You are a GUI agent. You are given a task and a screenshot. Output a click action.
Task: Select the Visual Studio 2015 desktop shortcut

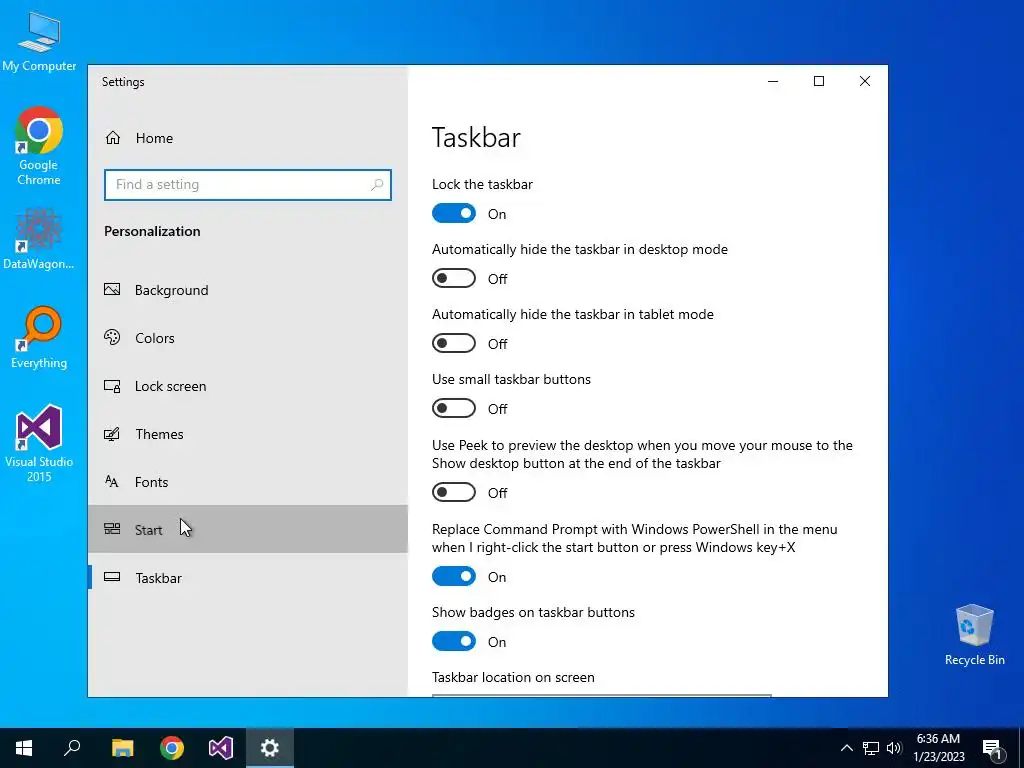(39, 443)
